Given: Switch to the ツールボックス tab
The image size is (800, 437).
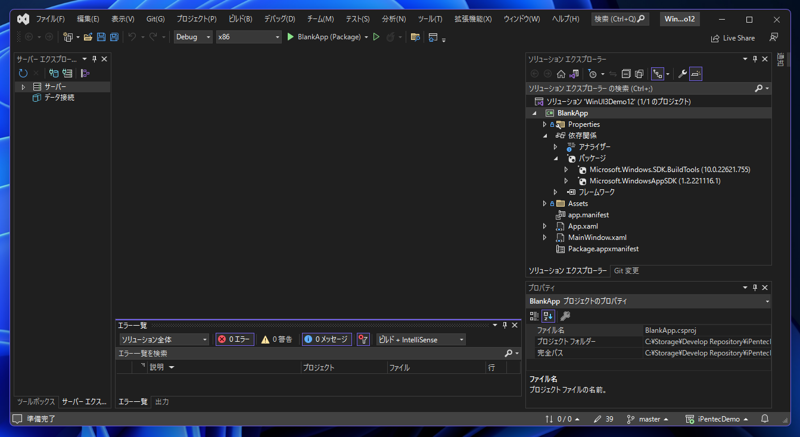Looking at the screenshot, I should click(36, 402).
